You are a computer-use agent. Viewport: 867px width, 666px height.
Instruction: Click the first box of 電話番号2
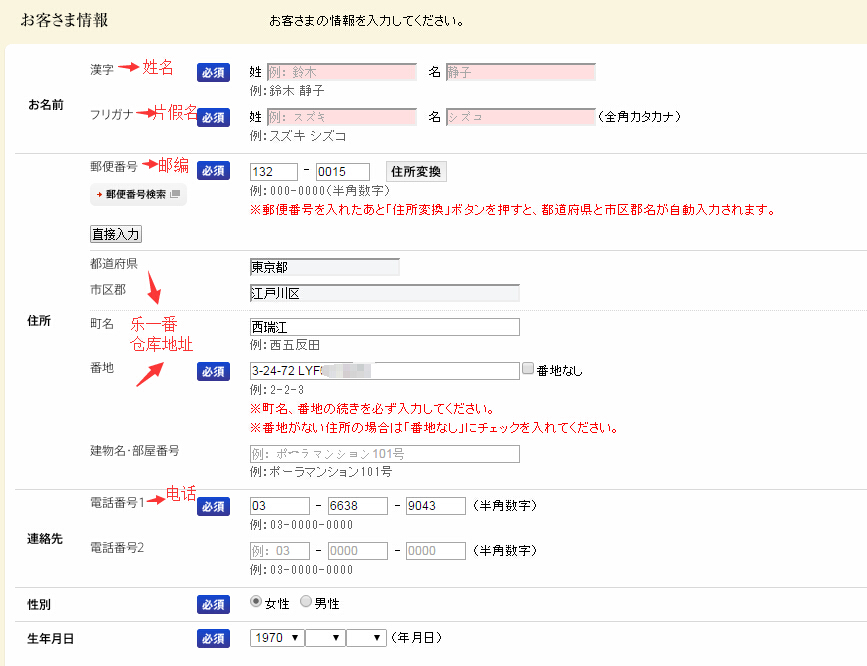(279, 551)
